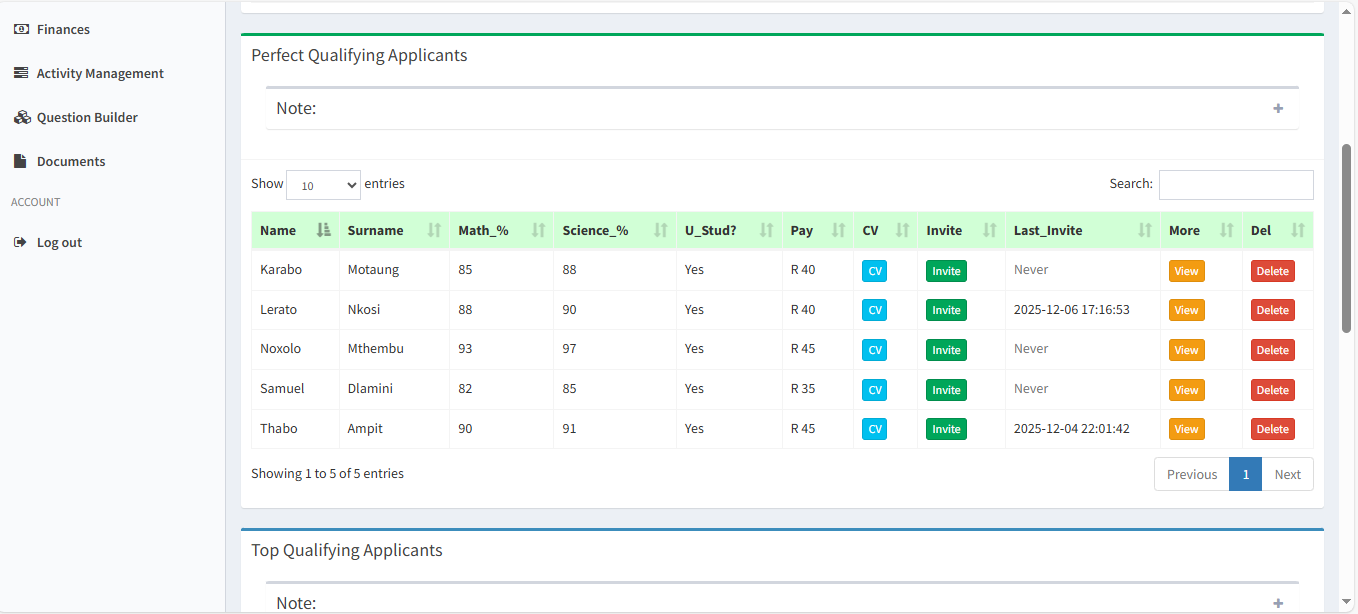Open the Question Builder menu item

point(87,117)
